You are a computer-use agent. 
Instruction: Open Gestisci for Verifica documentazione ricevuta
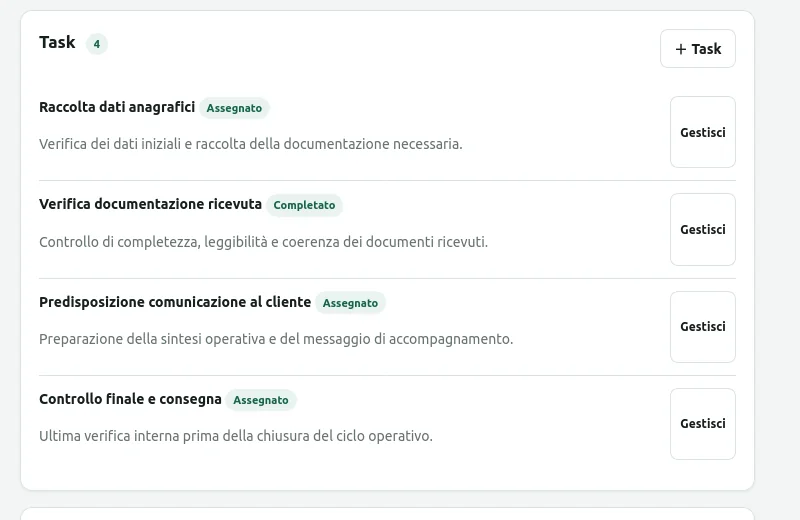pos(703,230)
